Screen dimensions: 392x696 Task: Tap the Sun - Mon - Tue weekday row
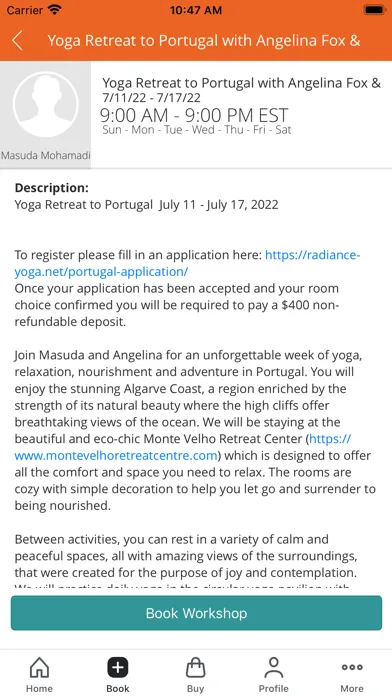197,130
